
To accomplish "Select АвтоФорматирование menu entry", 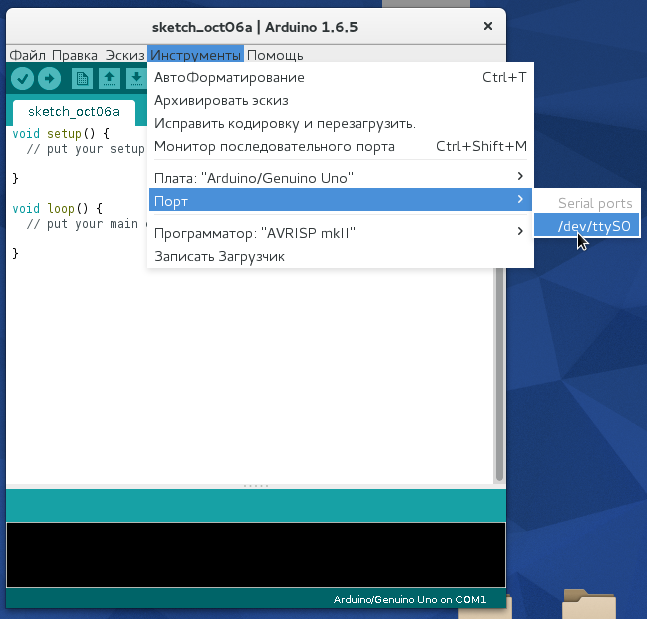I will click(340, 78).
